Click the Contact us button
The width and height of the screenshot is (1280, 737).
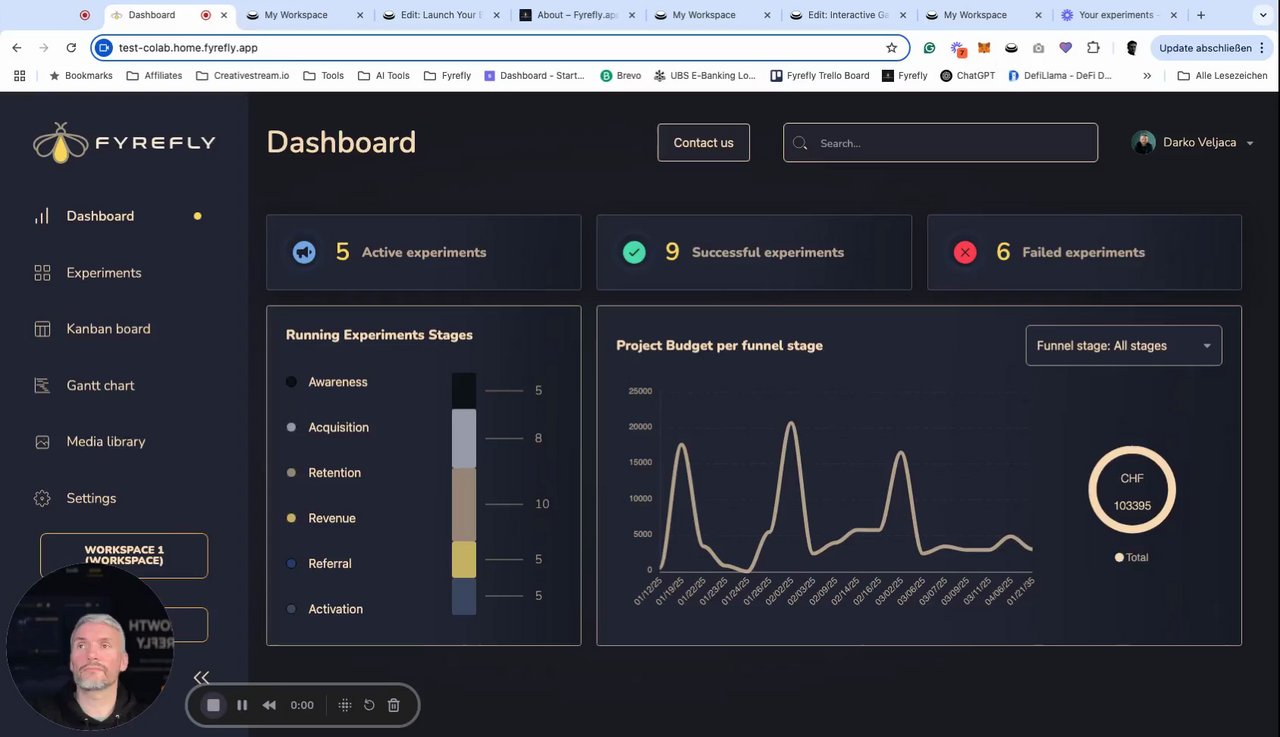[x=703, y=143]
